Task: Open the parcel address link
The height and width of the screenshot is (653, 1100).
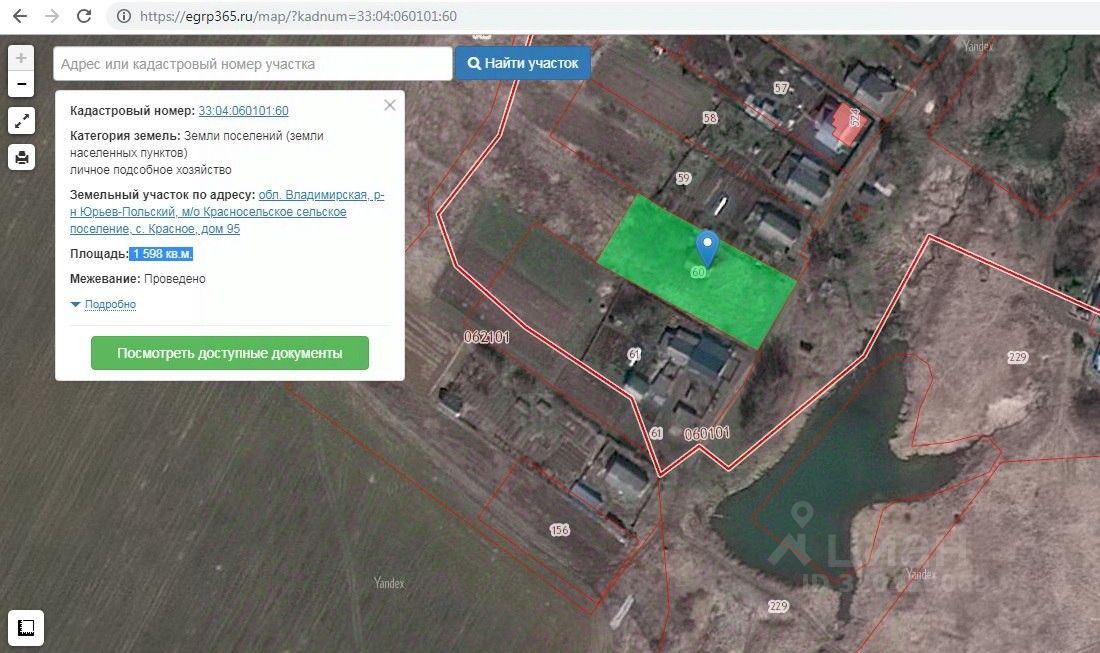Action: click(227, 212)
